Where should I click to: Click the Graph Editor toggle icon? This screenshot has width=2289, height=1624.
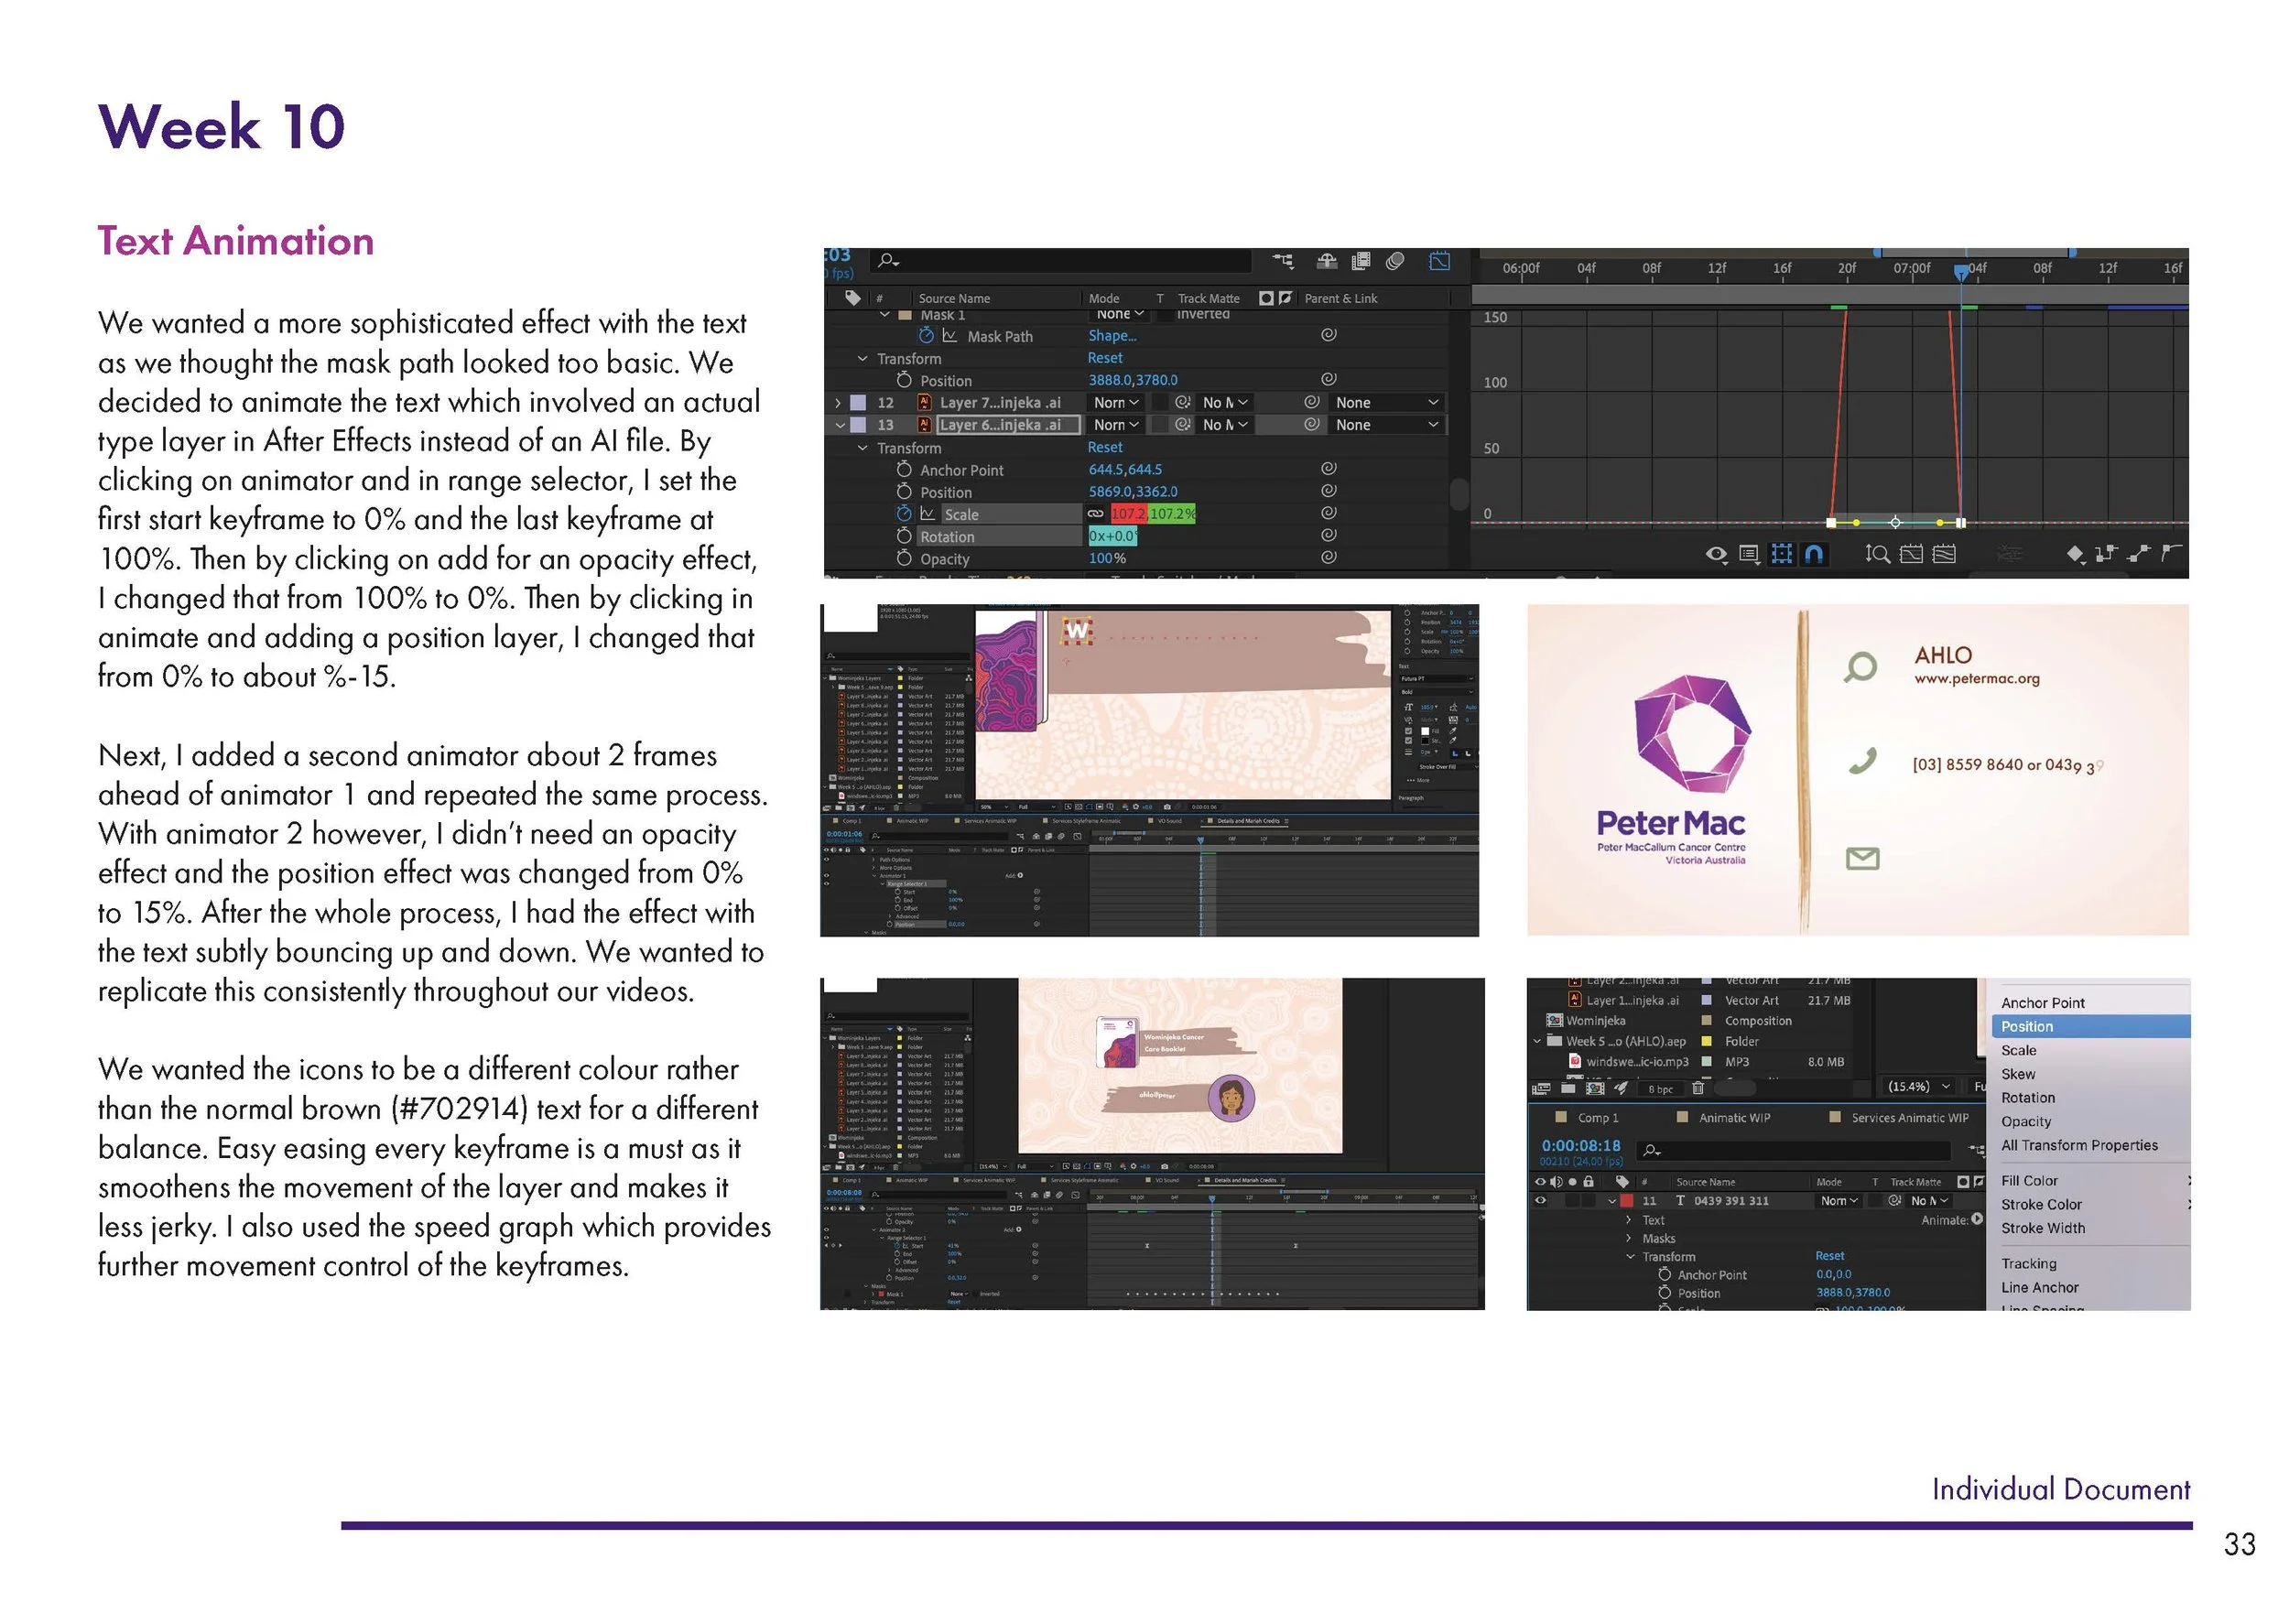pos(1439,262)
